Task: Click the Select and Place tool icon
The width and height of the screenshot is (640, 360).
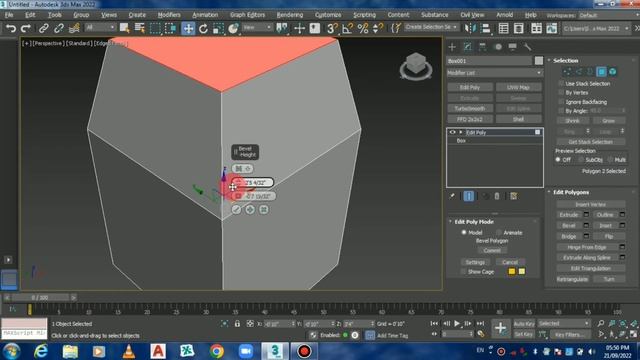Action: (233, 28)
